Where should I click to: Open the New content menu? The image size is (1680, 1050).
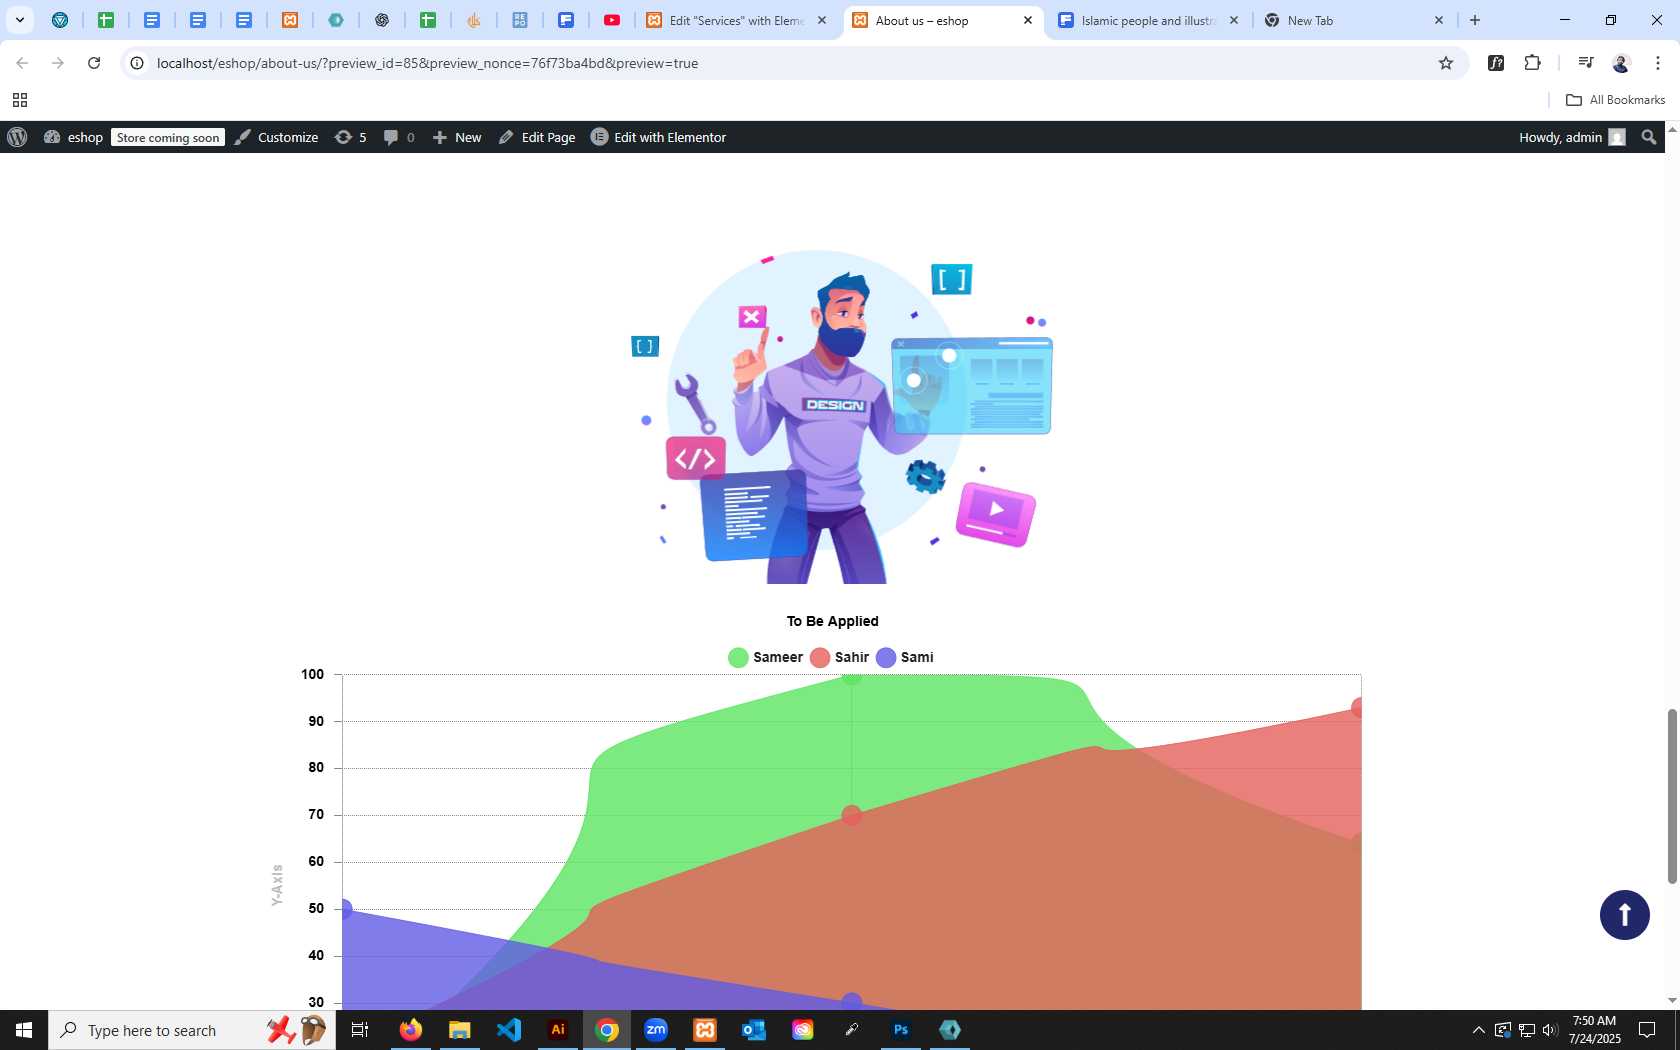coord(457,137)
